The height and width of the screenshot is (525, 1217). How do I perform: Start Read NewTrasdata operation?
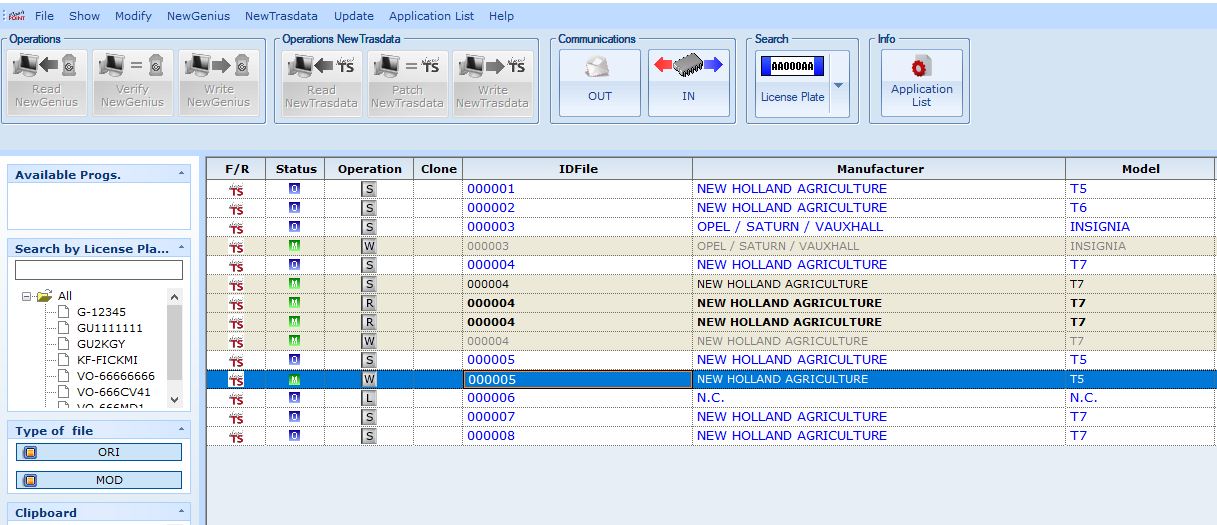321,84
